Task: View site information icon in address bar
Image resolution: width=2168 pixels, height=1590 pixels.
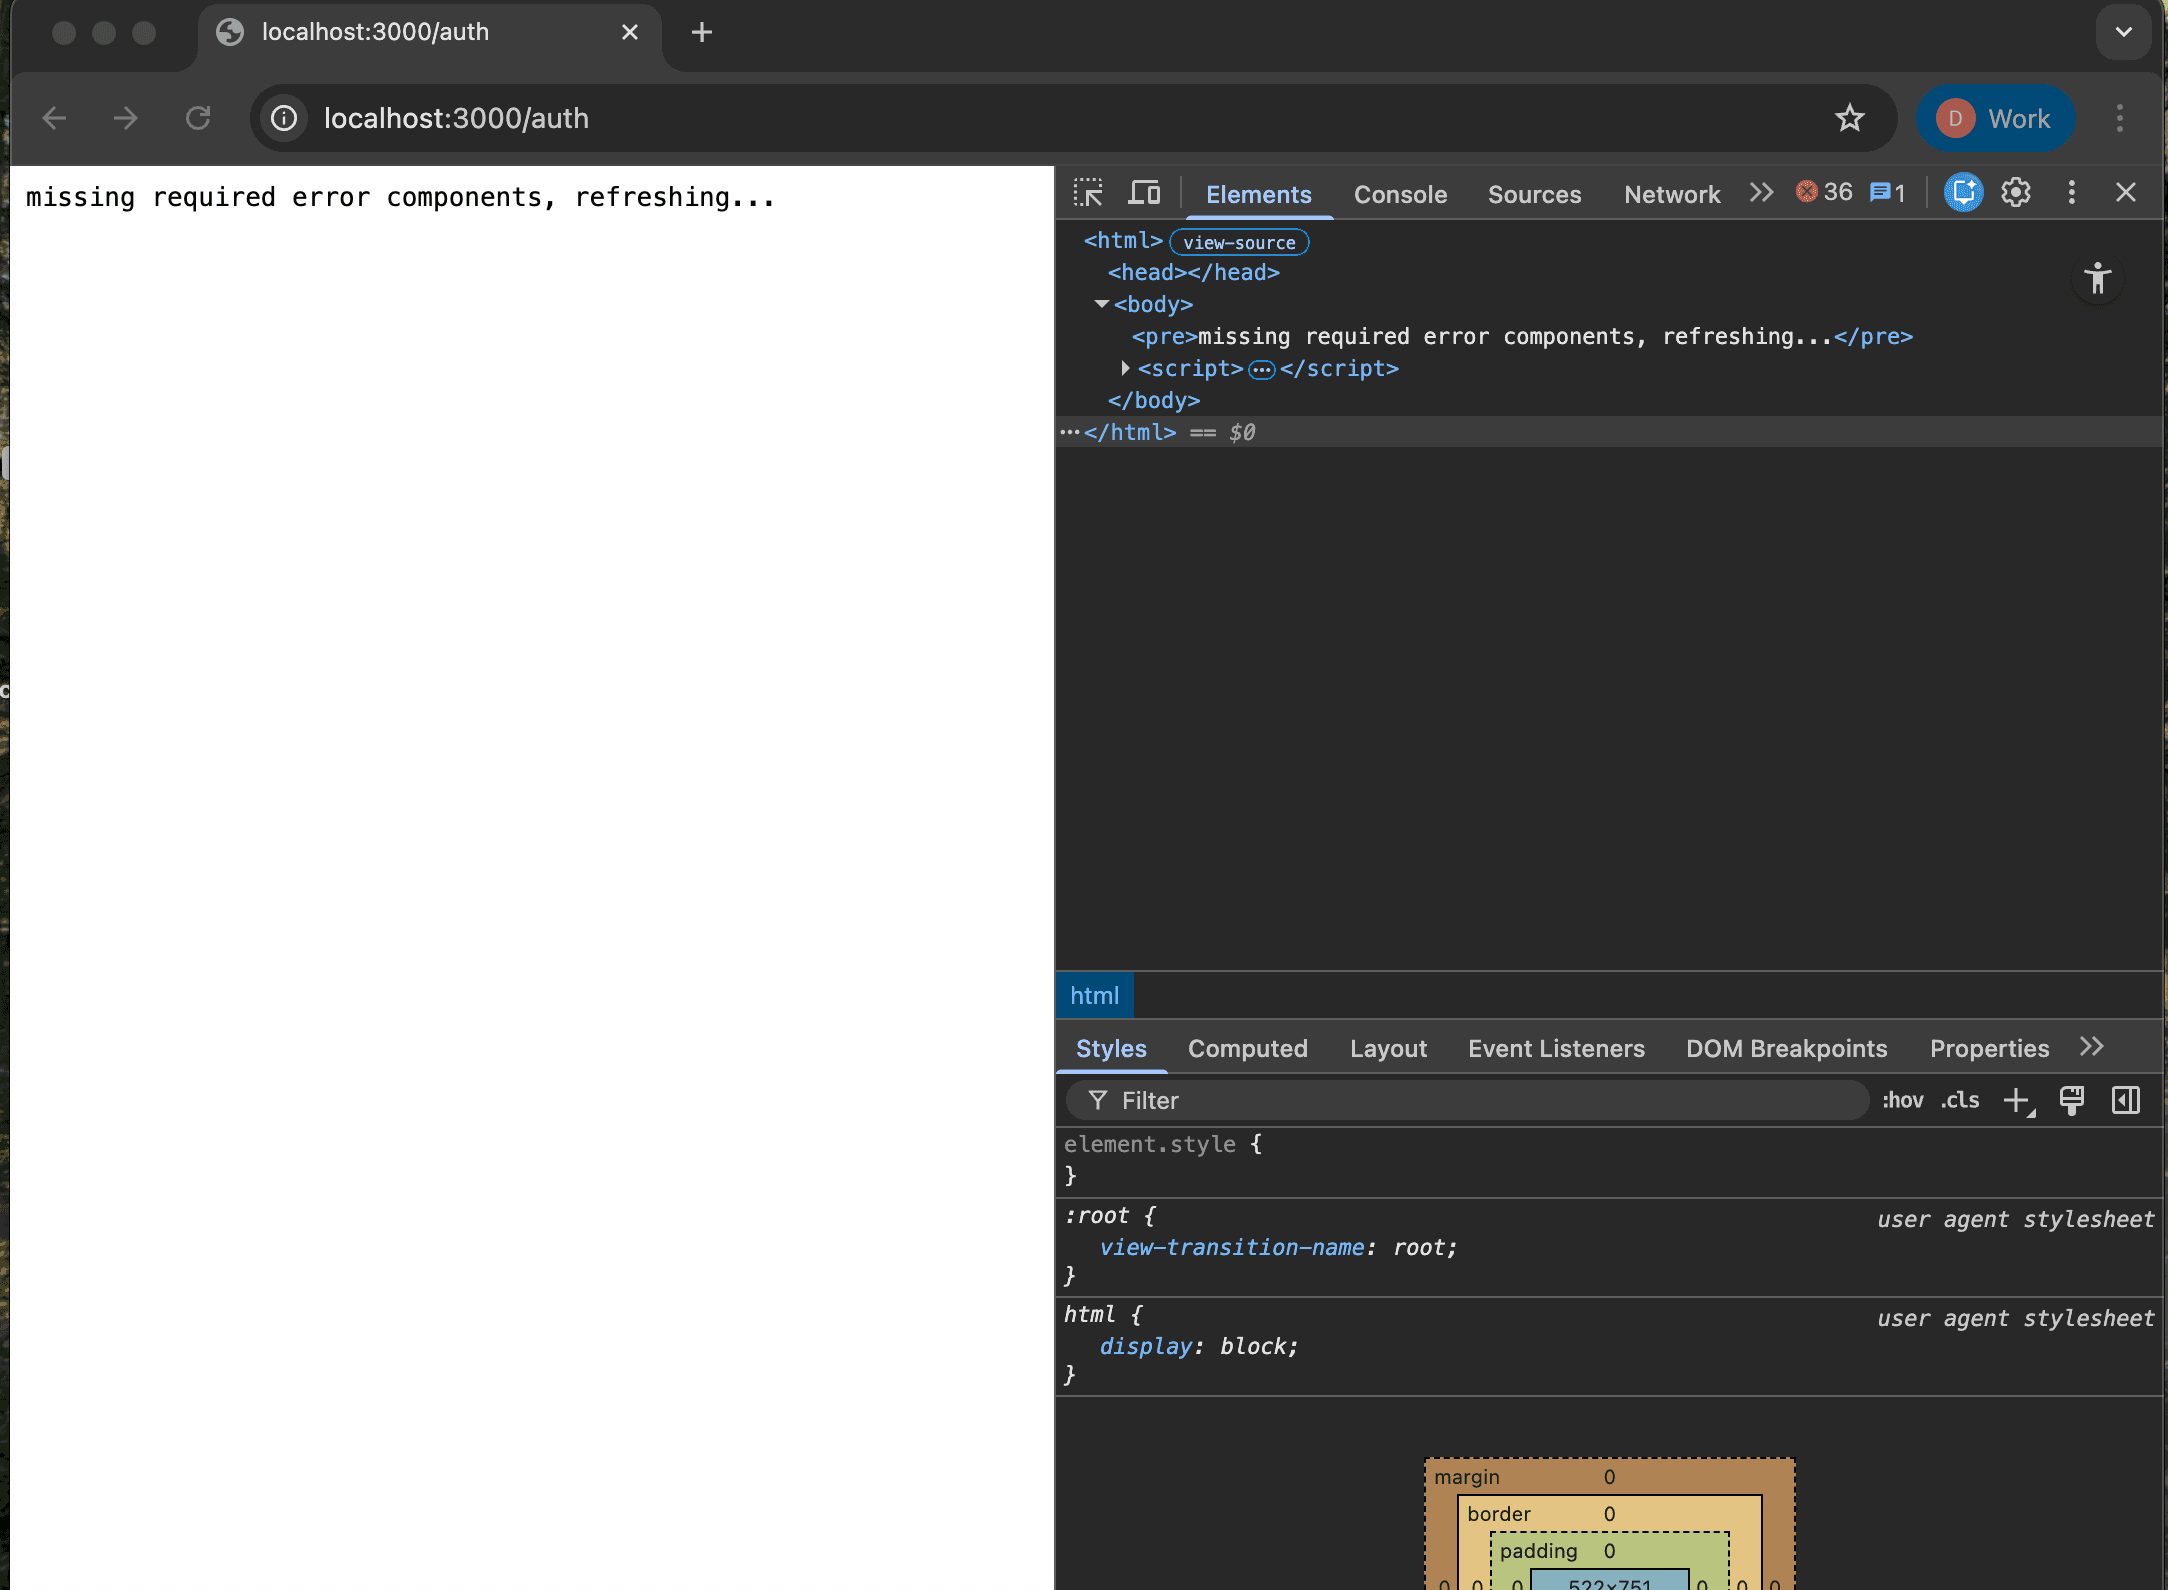Action: (x=284, y=118)
